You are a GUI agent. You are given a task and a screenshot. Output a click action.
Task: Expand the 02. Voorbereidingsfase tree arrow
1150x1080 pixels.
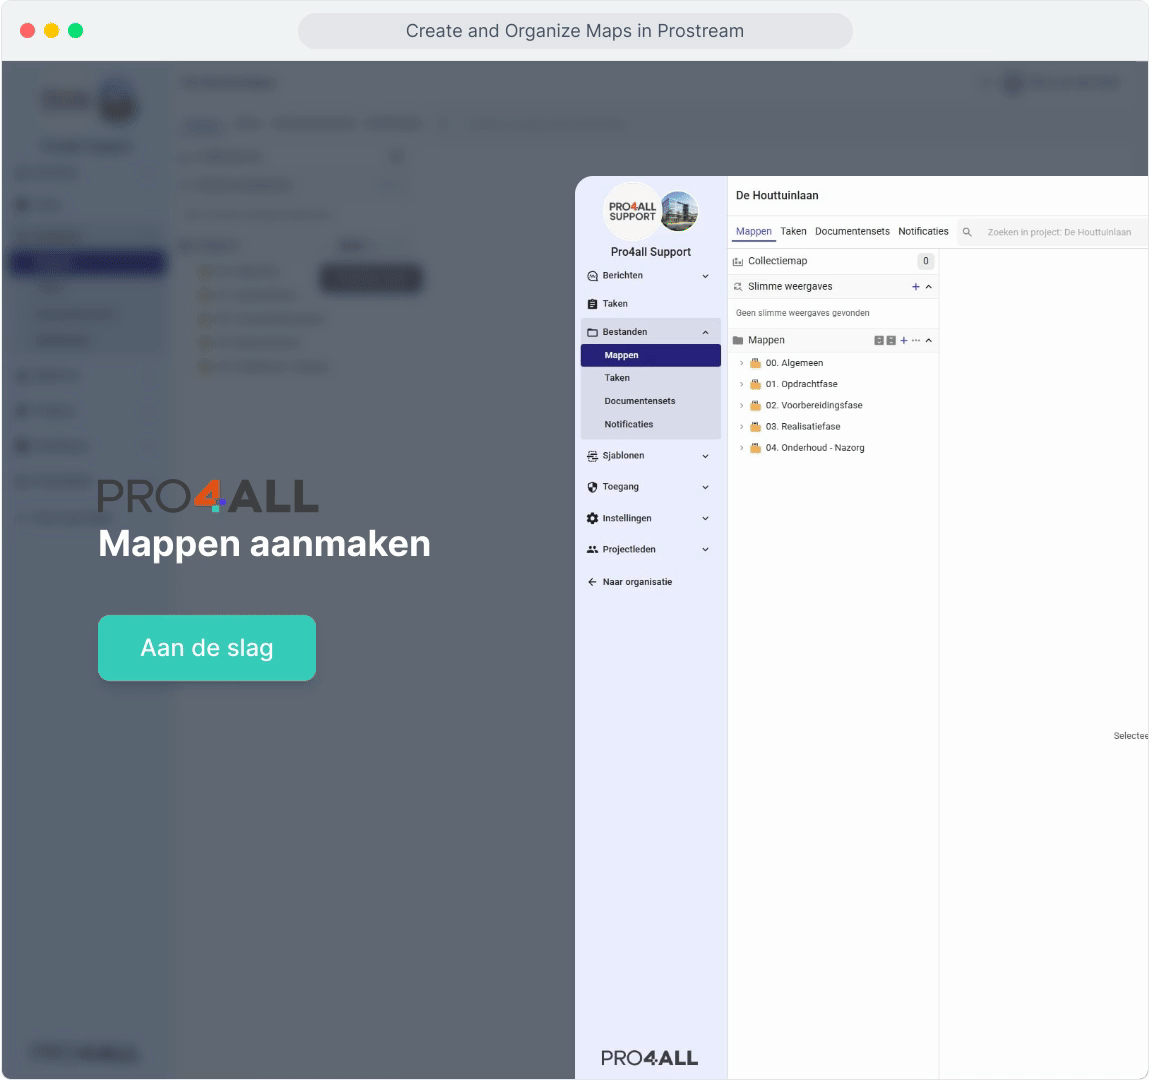741,405
